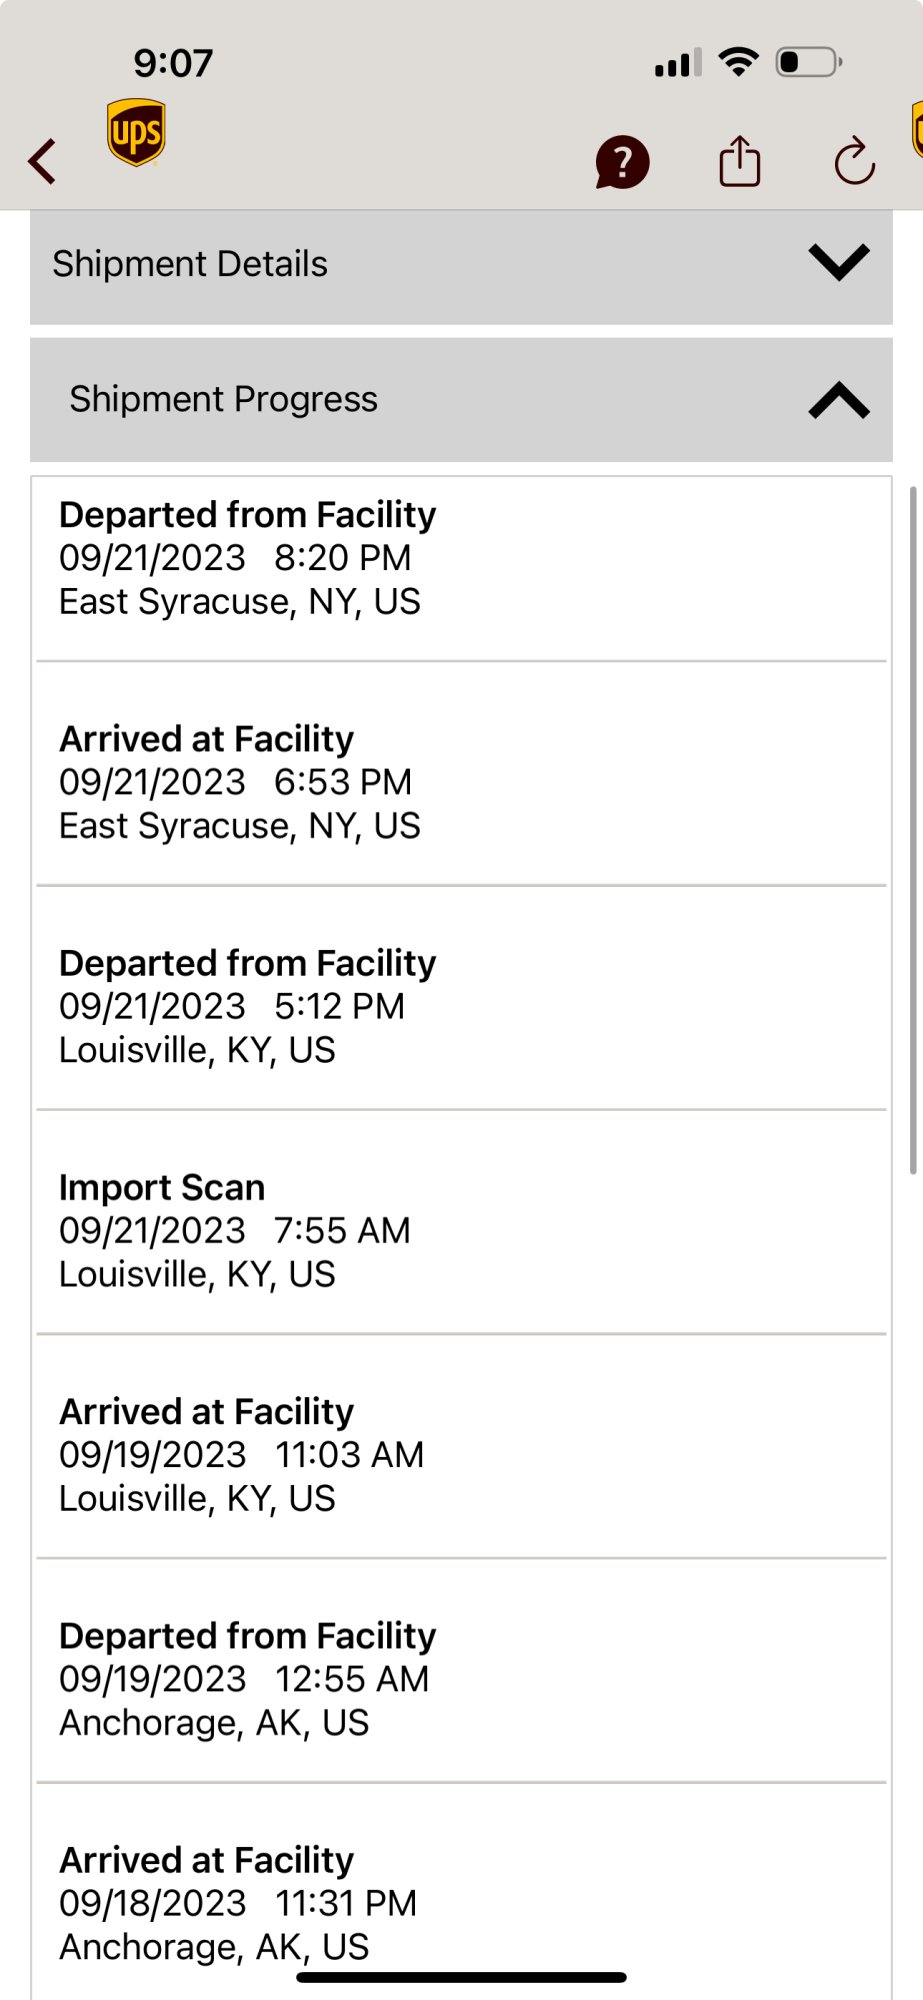Tap the battery indicator icon
923x2000 pixels.
click(x=808, y=62)
